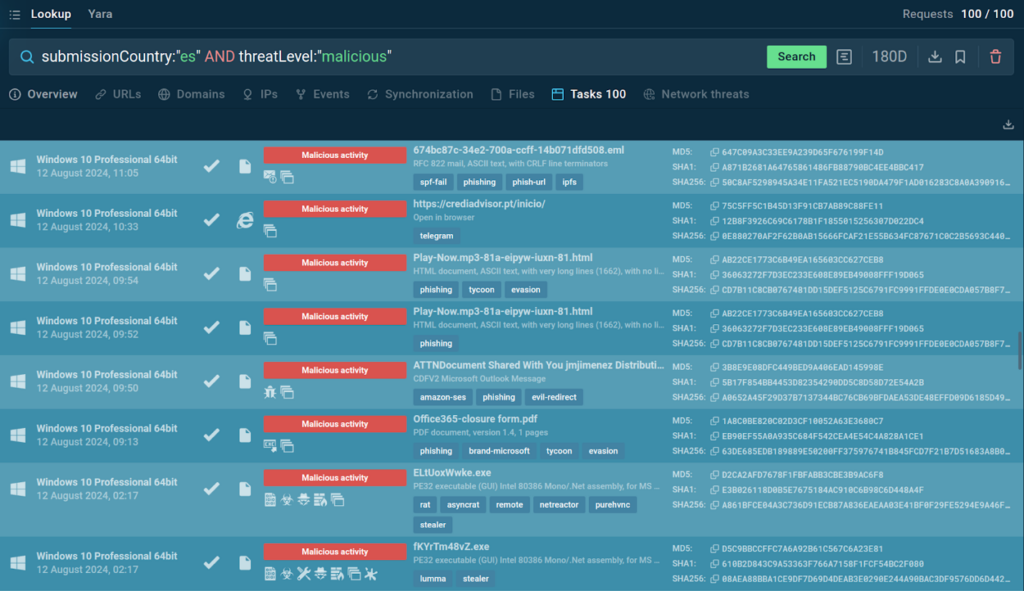Viewport: 1024px width, 591px height.
Task: Click the asyncrat tag
Action: click(x=463, y=505)
